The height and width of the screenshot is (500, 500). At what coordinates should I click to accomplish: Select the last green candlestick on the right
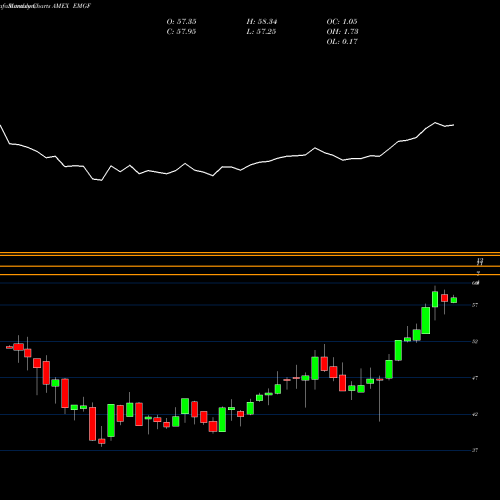(454, 300)
